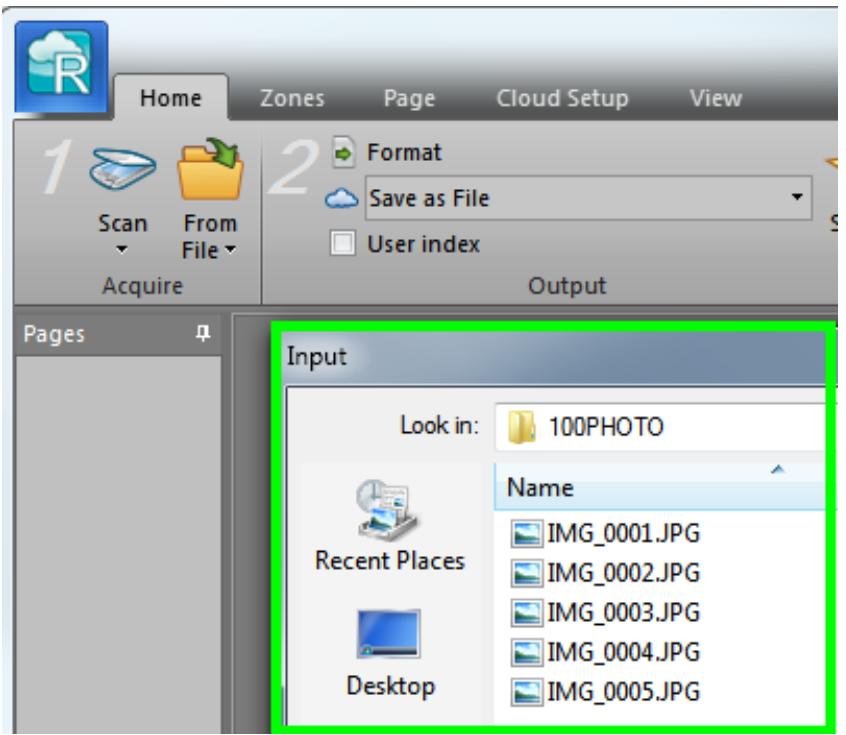Switch to the Page tab
Image resolution: width=846 pixels, height=735 pixels.
[409, 99]
